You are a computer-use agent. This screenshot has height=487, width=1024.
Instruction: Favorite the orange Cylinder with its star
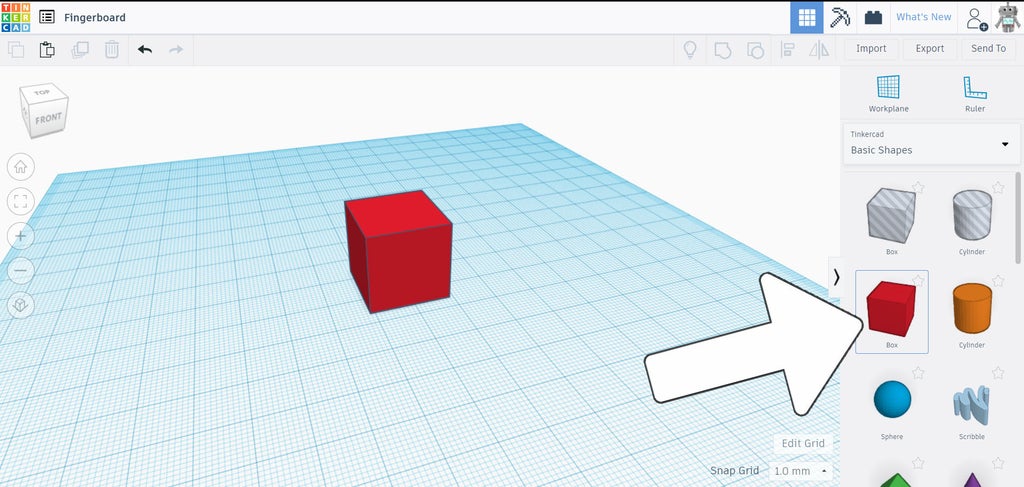tap(998, 280)
